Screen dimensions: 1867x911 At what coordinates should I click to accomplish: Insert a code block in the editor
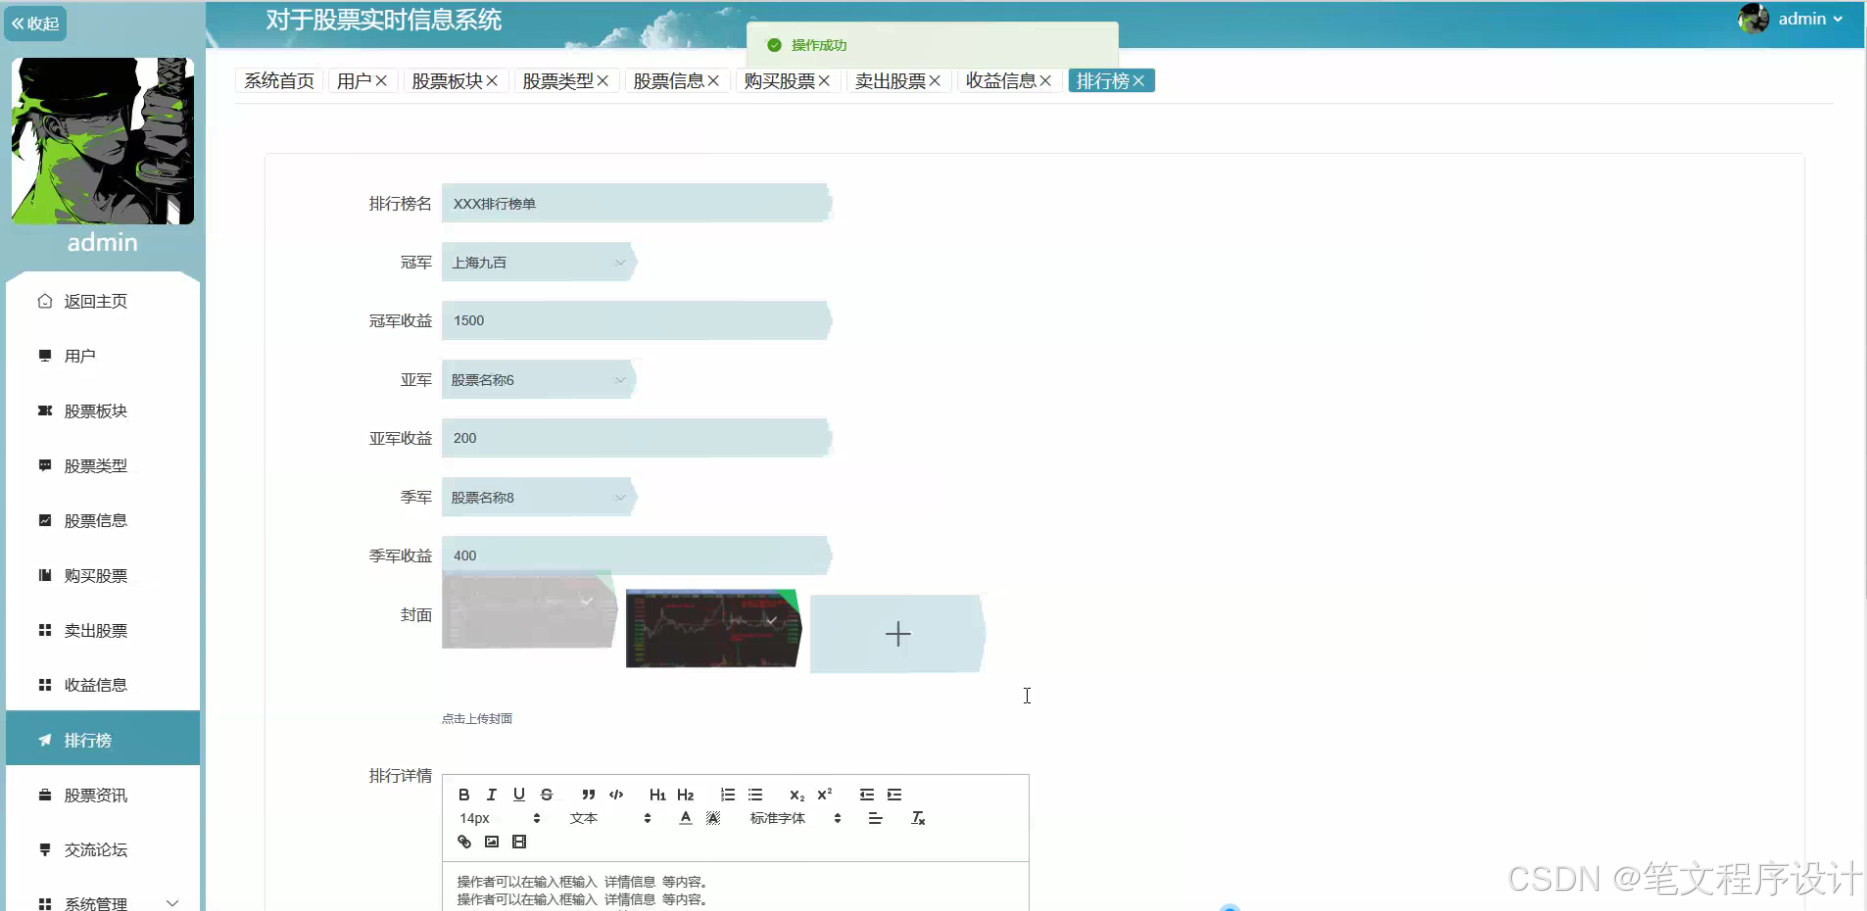click(616, 795)
